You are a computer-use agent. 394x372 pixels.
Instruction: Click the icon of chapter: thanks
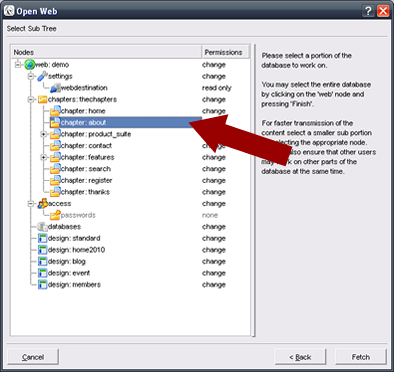tap(55, 192)
